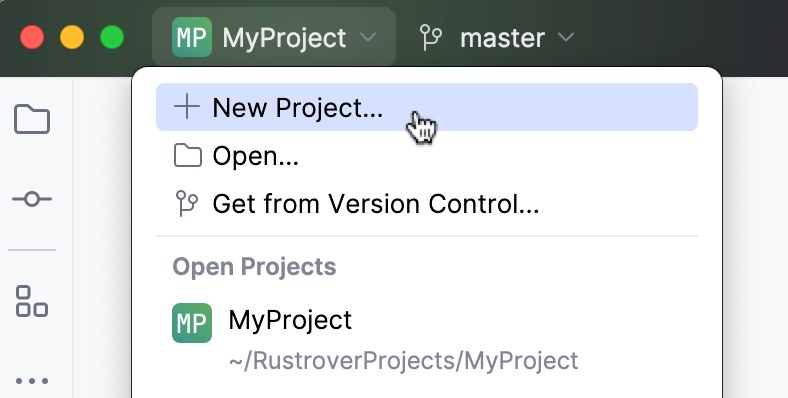Click the ~/RustroverProjects/MyProject path
788x398 pixels.
tap(403, 361)
